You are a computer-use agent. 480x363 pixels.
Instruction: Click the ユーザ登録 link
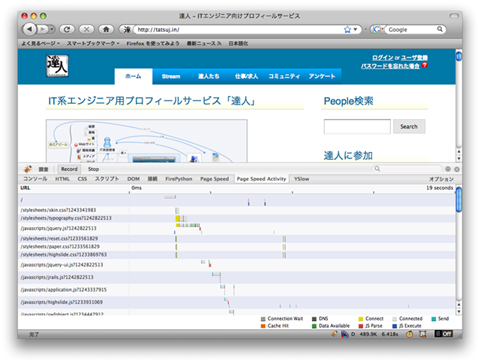[414, 58]
